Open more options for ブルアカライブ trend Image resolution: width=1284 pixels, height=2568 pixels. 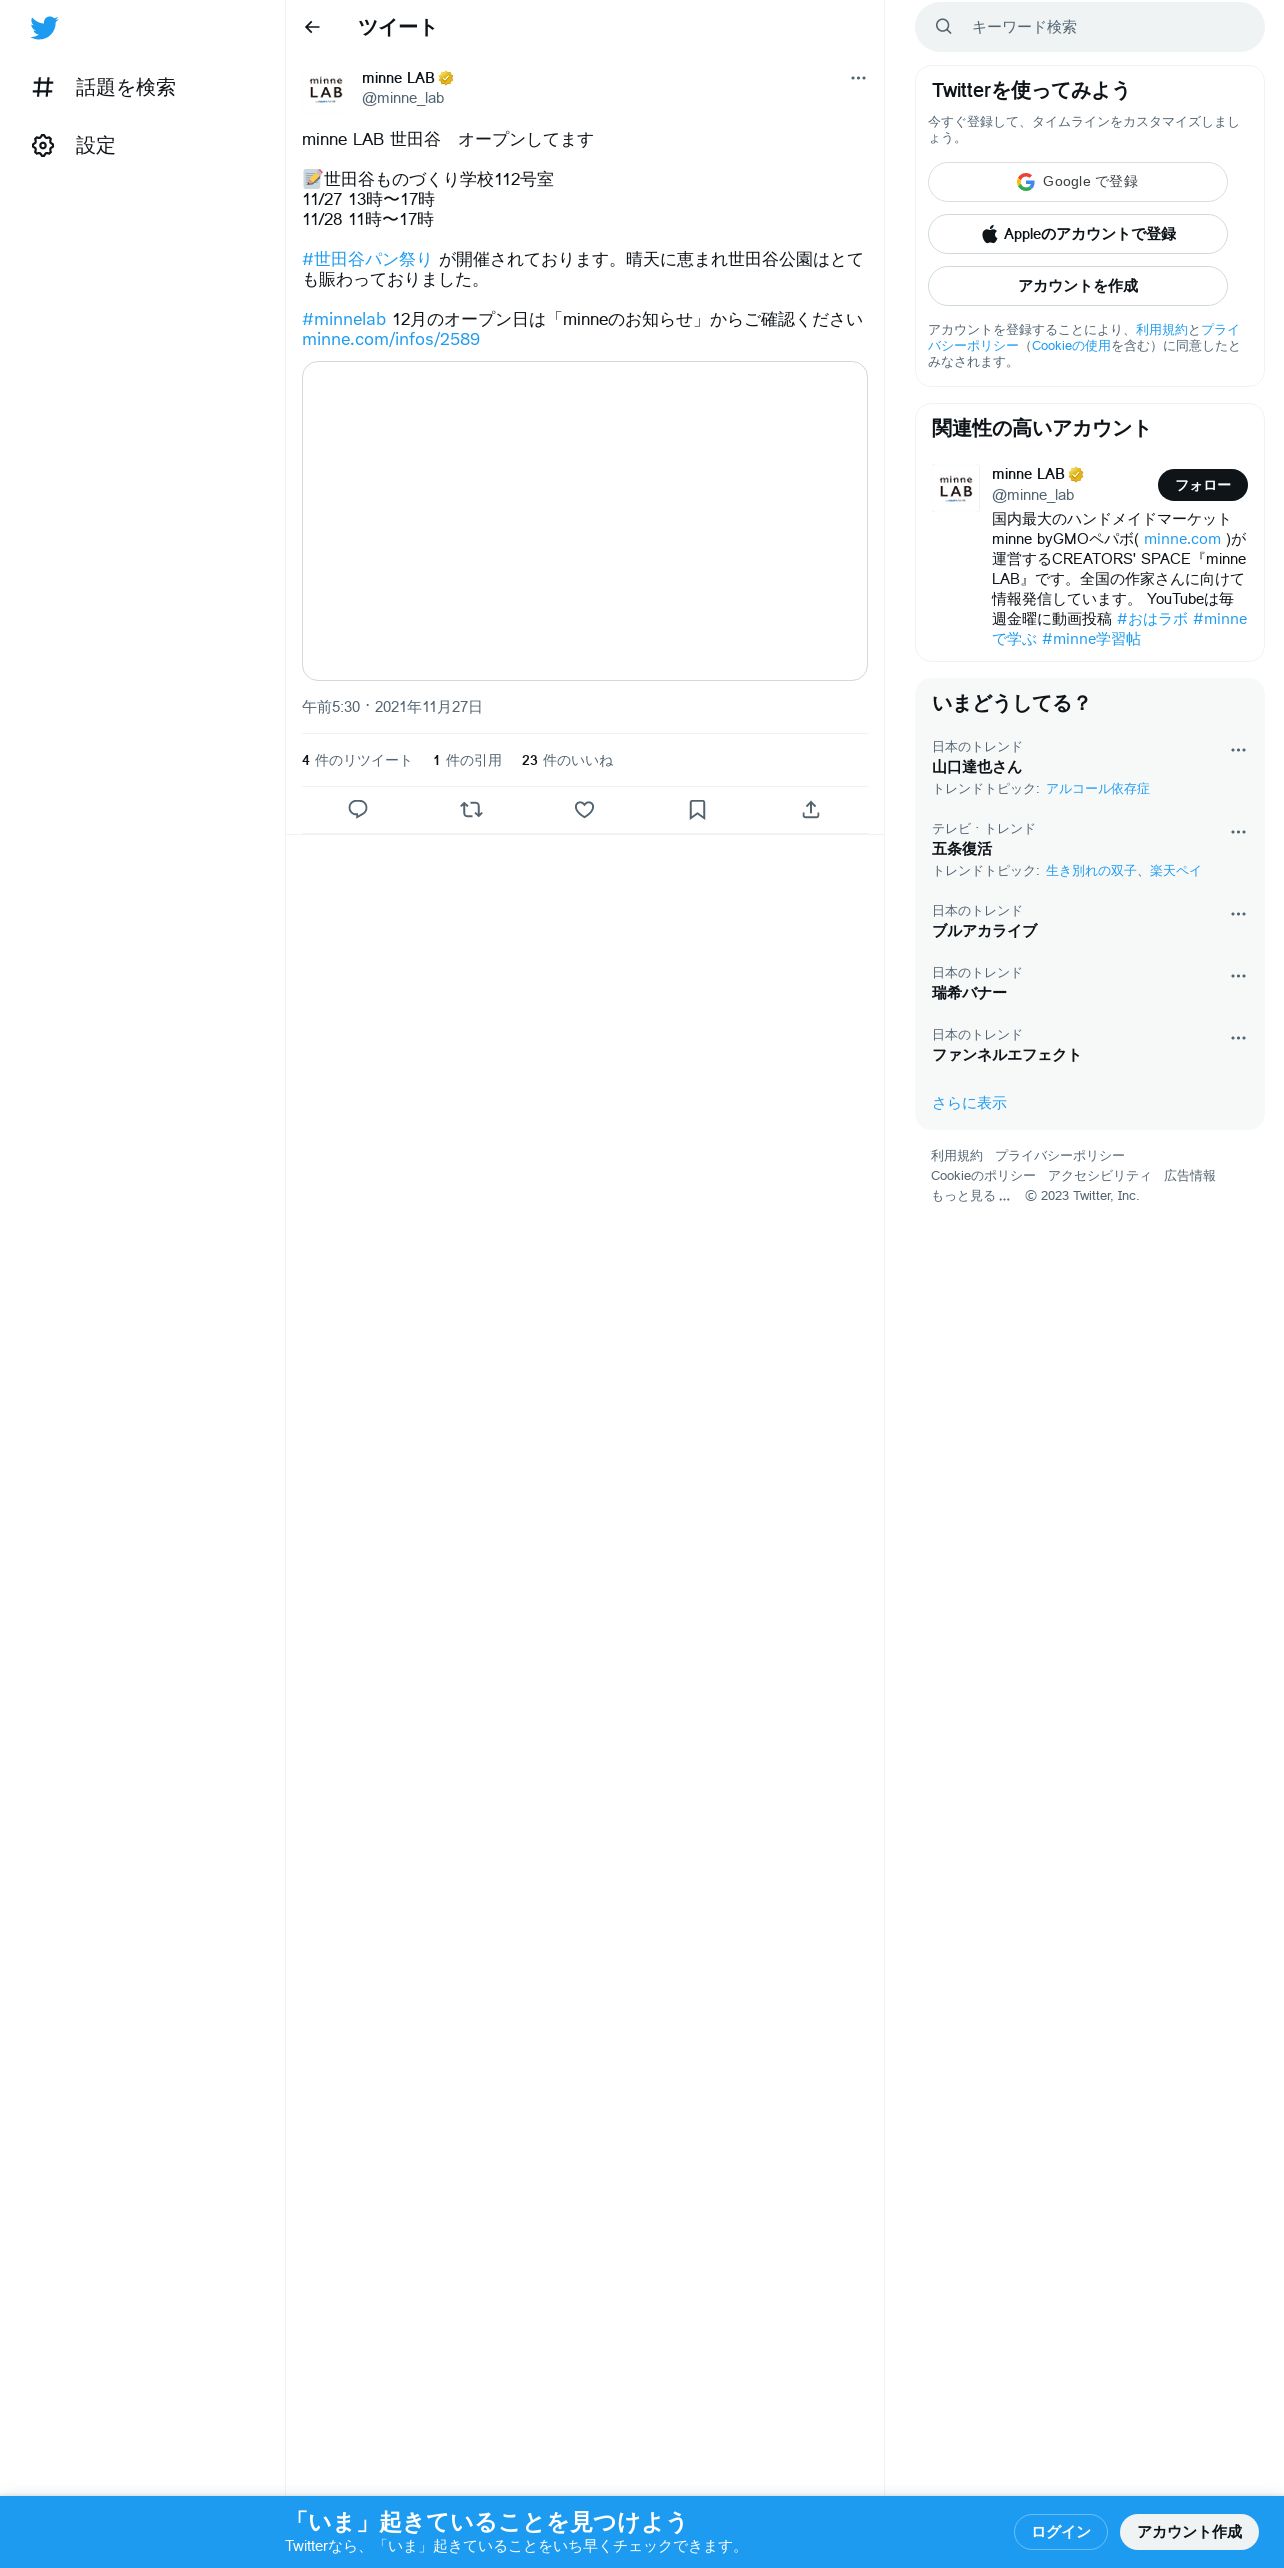tap(1238, 914)
